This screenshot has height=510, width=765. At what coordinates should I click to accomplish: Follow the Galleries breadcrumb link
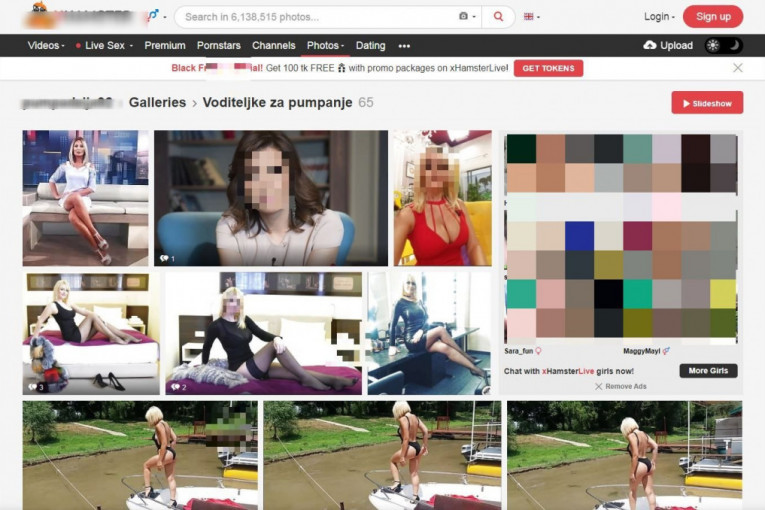157,102
